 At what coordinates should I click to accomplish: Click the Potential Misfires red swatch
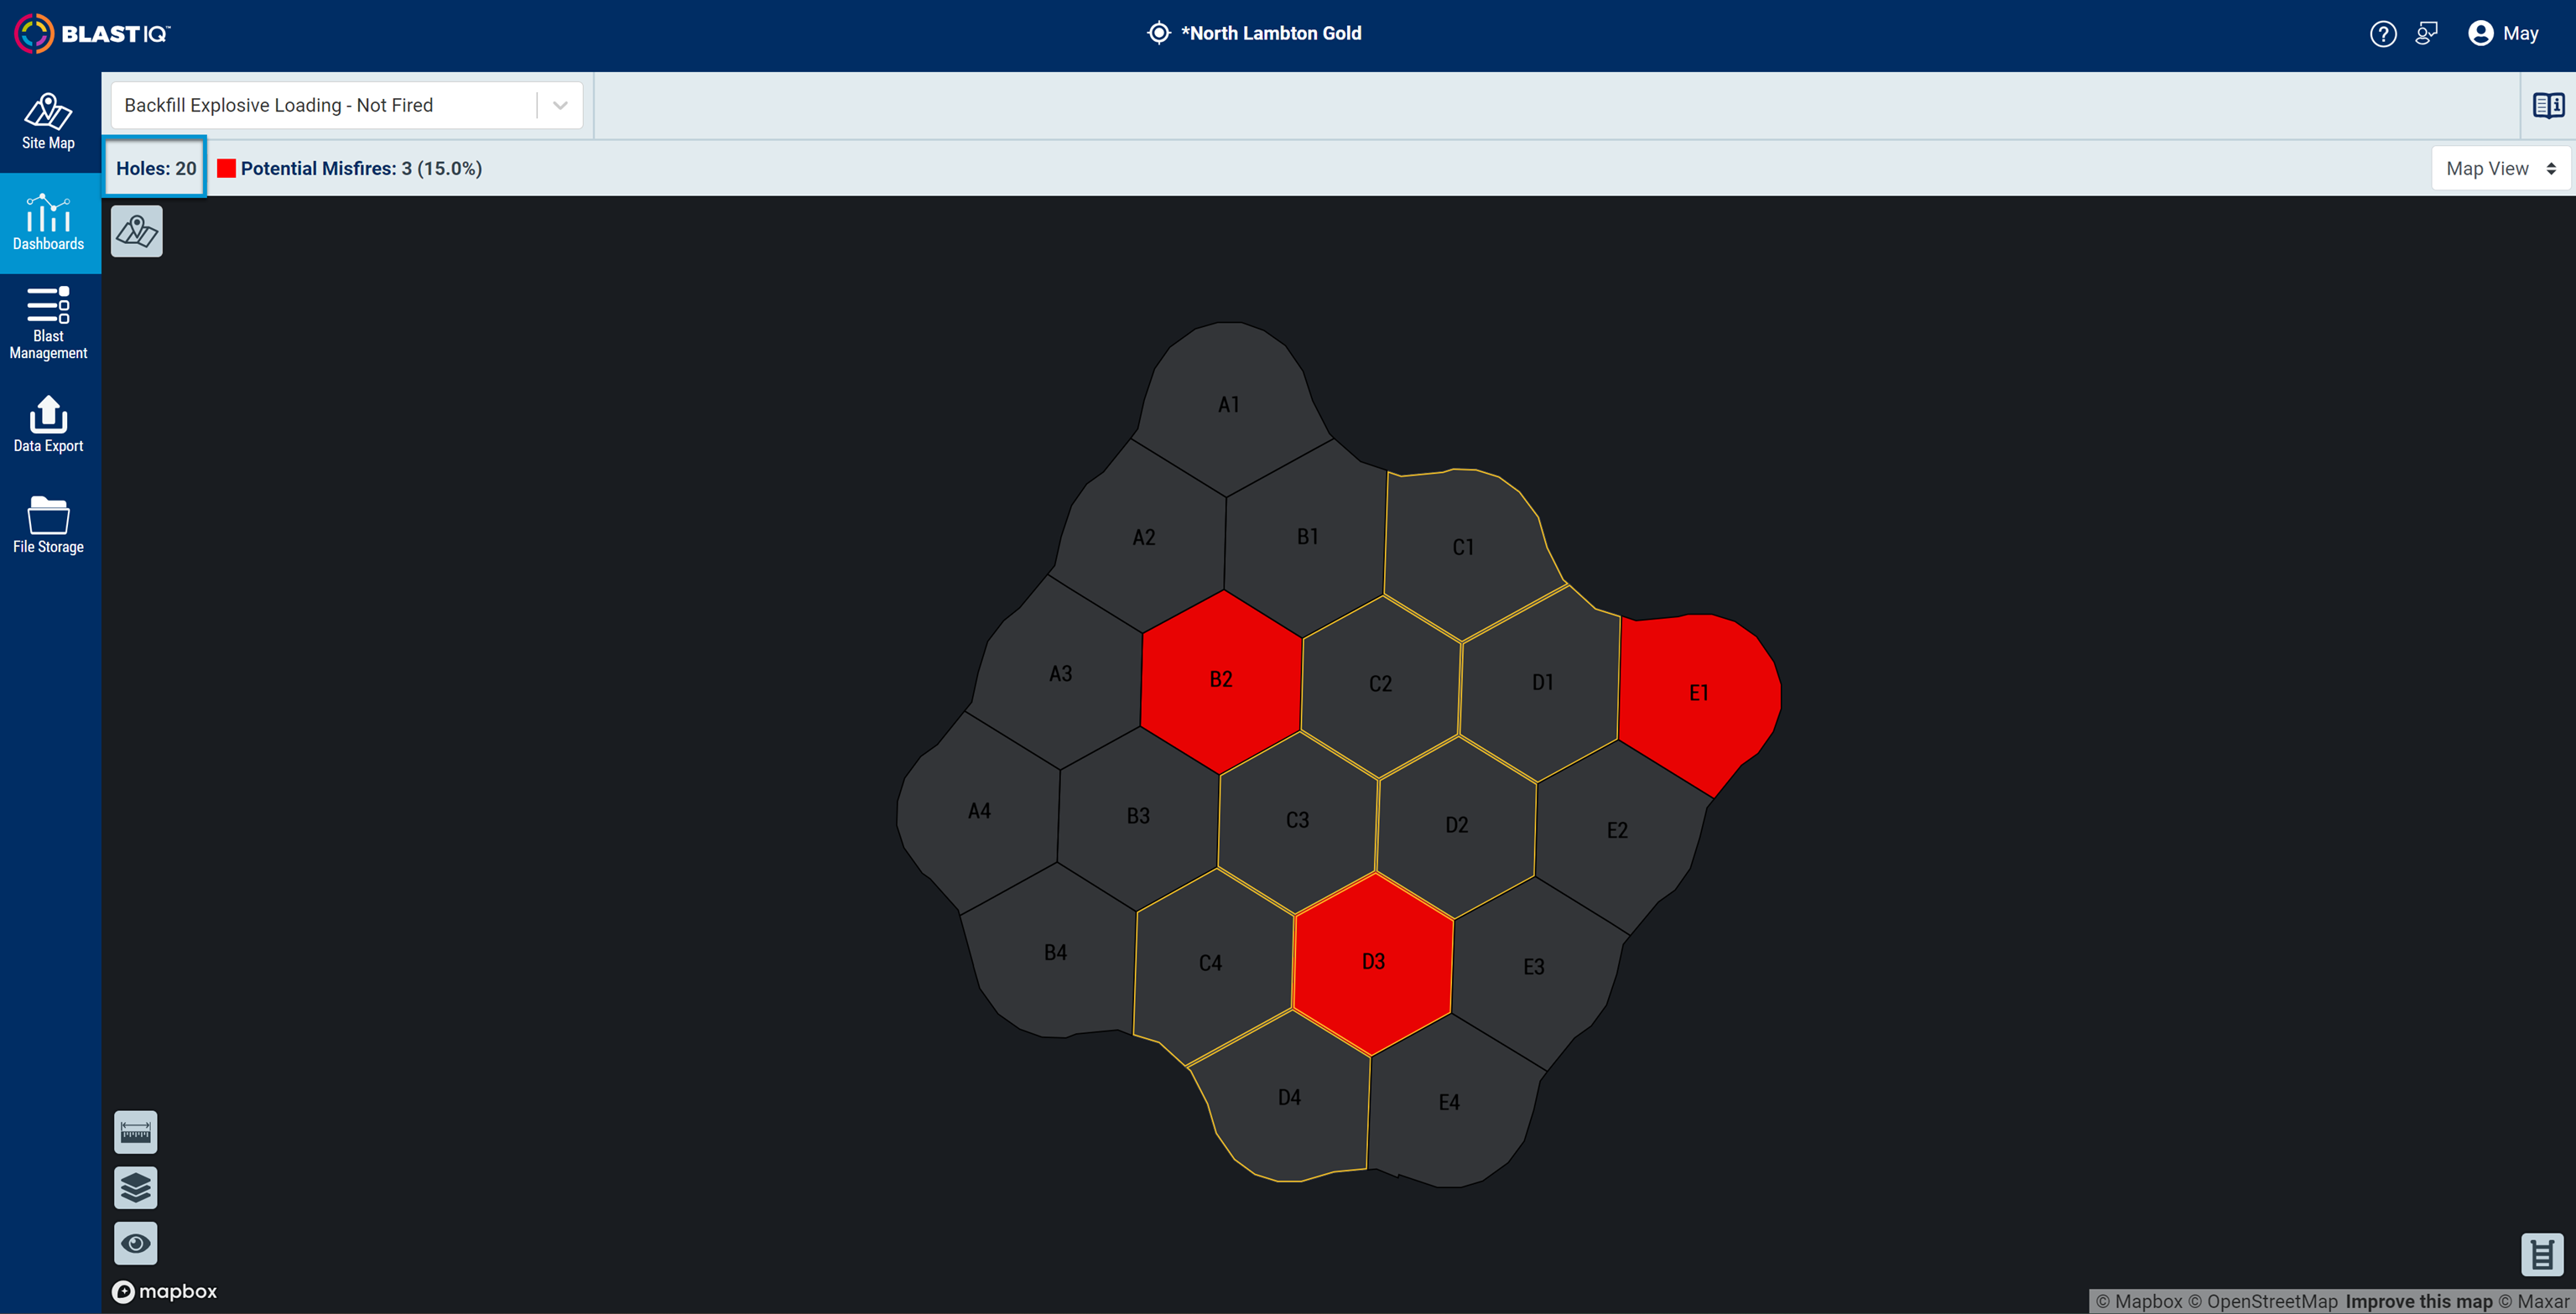tap(227, 168)
